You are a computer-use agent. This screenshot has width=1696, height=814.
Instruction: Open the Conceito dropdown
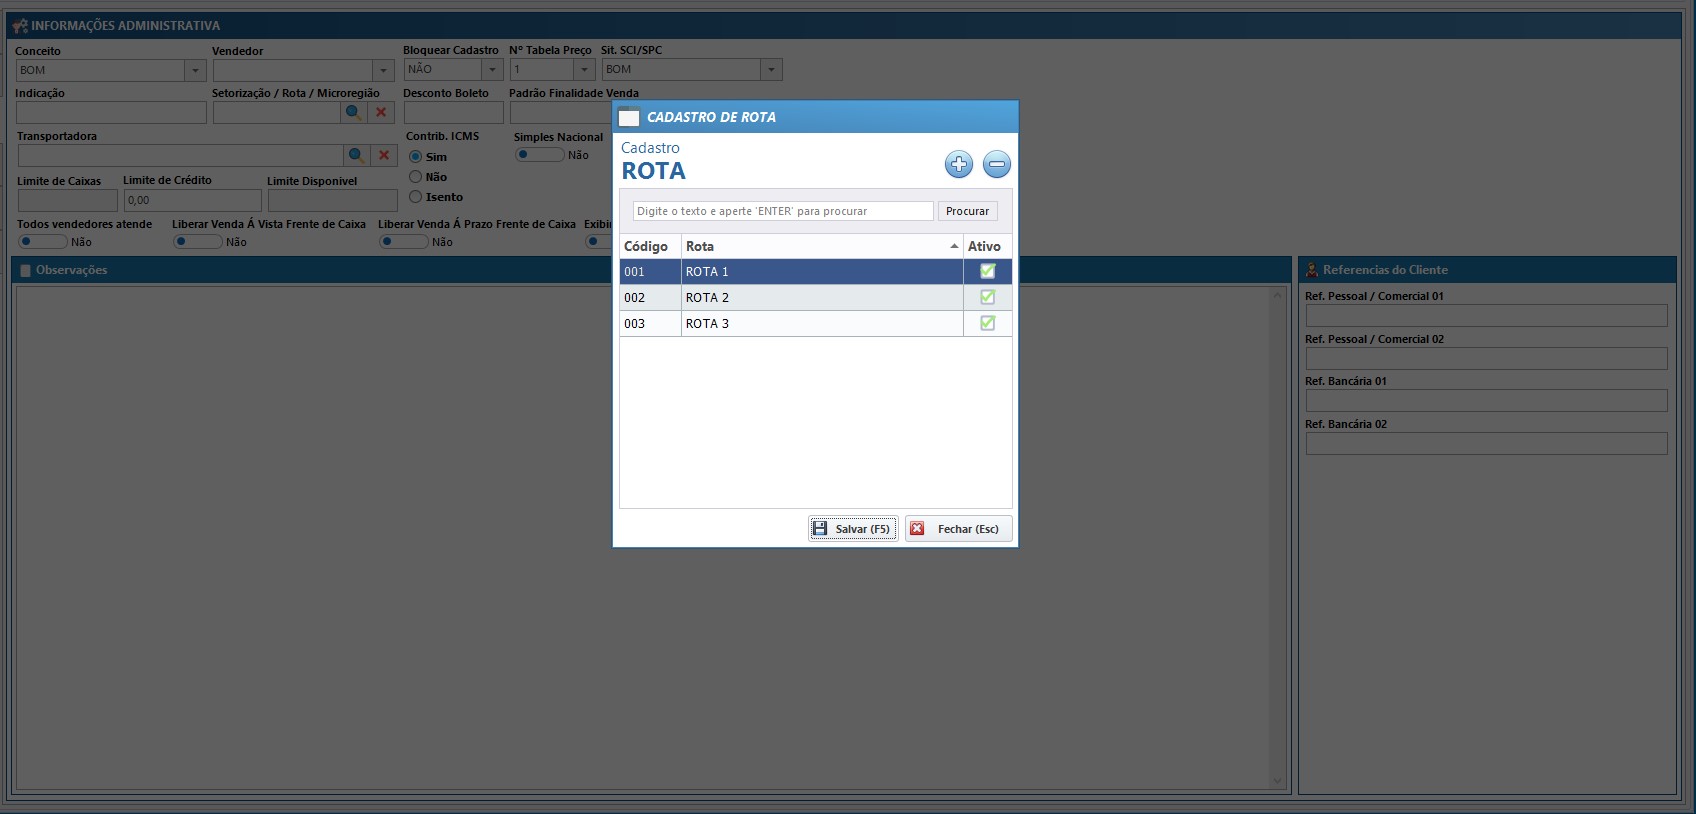pos(195,71)
